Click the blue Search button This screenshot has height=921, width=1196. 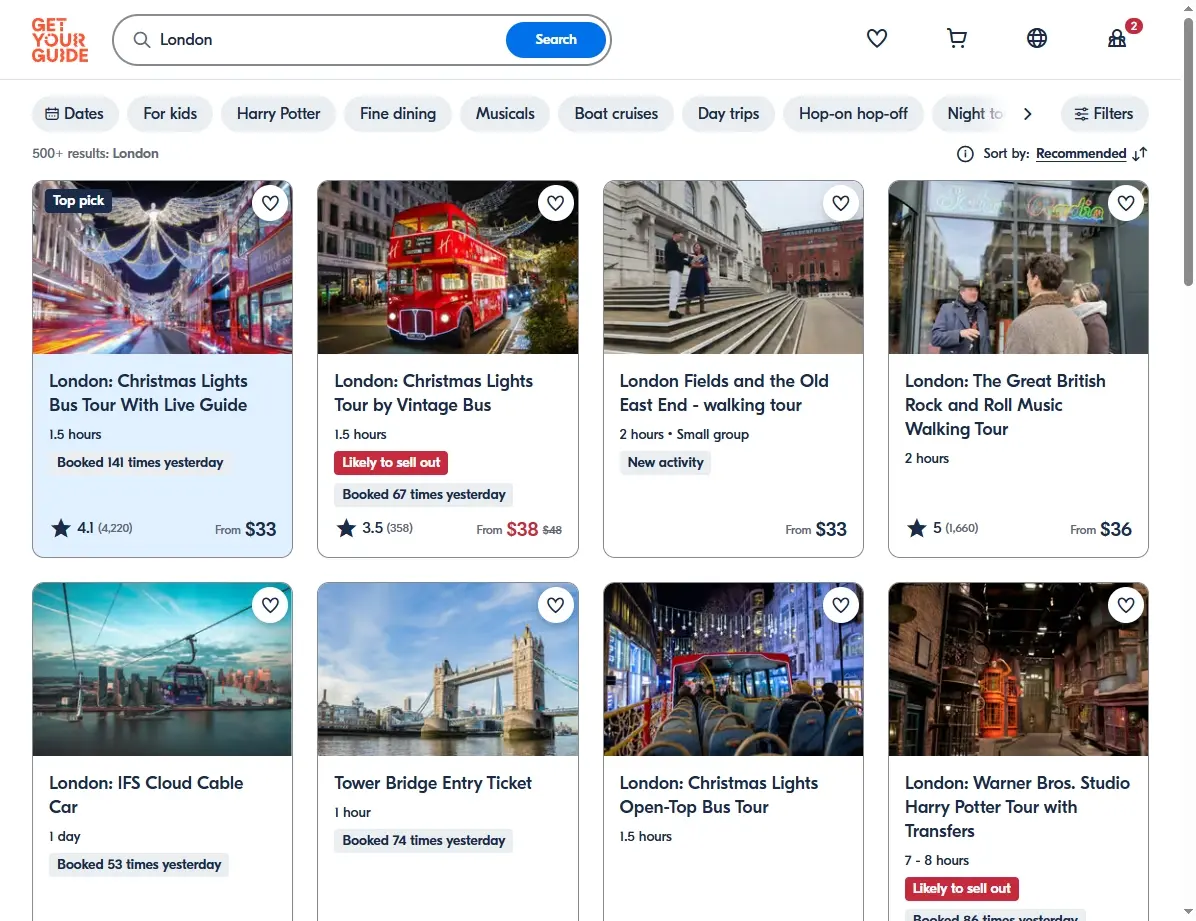(x=556, y=40)
